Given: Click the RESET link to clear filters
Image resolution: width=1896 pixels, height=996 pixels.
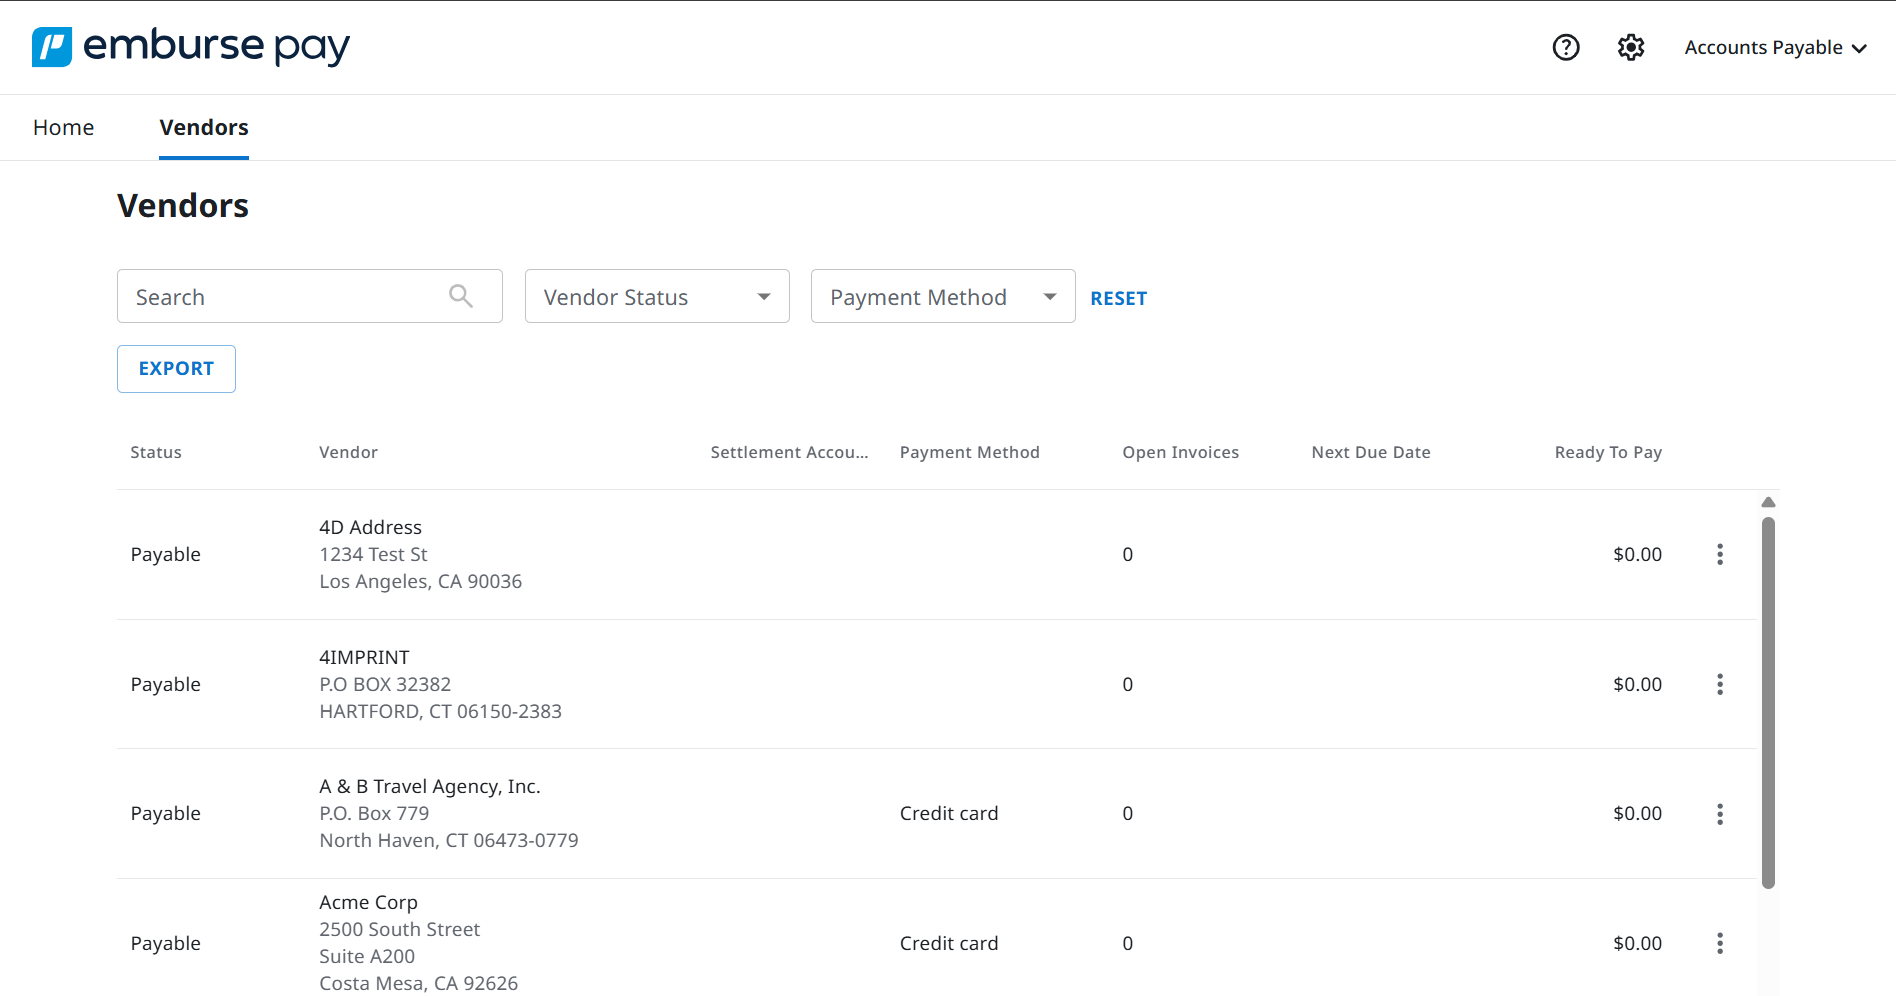Looking at the screenshot, I should (x=1118, y=297).
